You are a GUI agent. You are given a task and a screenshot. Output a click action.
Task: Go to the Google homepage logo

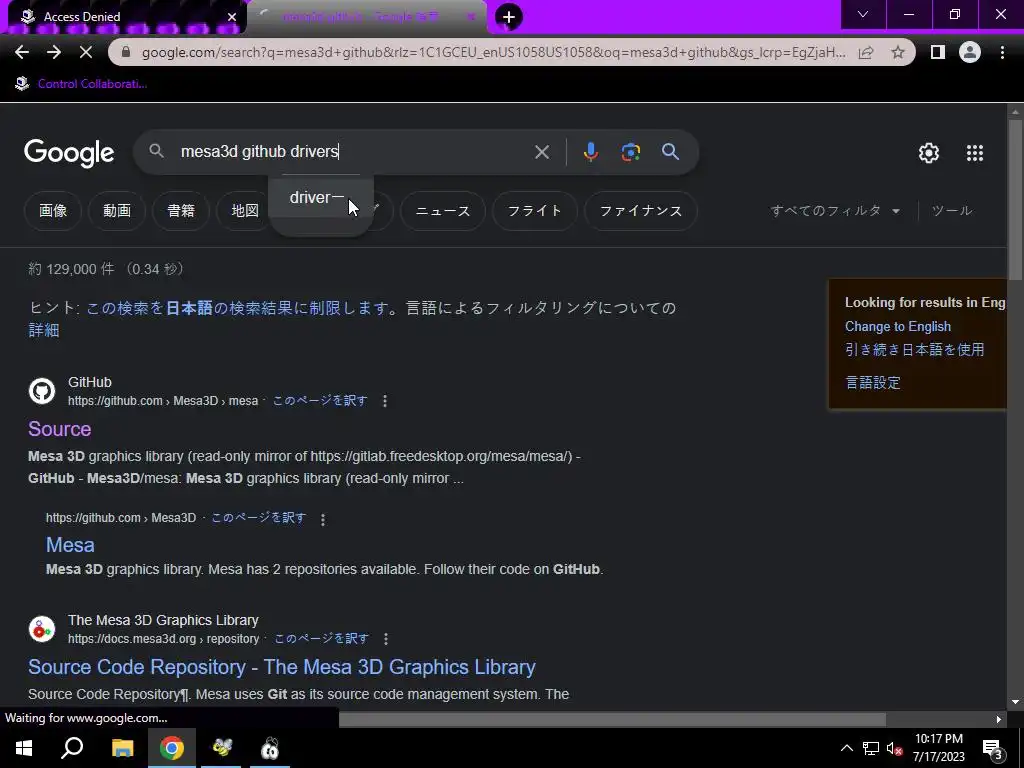(69, 153)
